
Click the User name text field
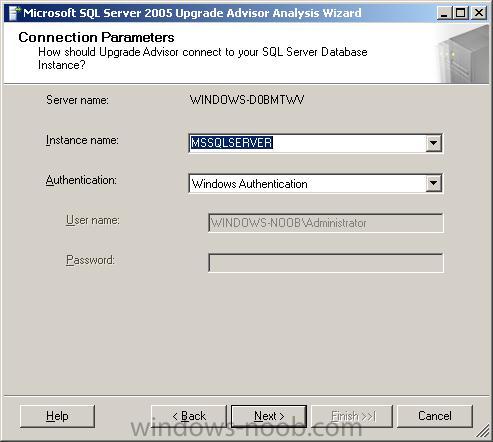(326, 223)
